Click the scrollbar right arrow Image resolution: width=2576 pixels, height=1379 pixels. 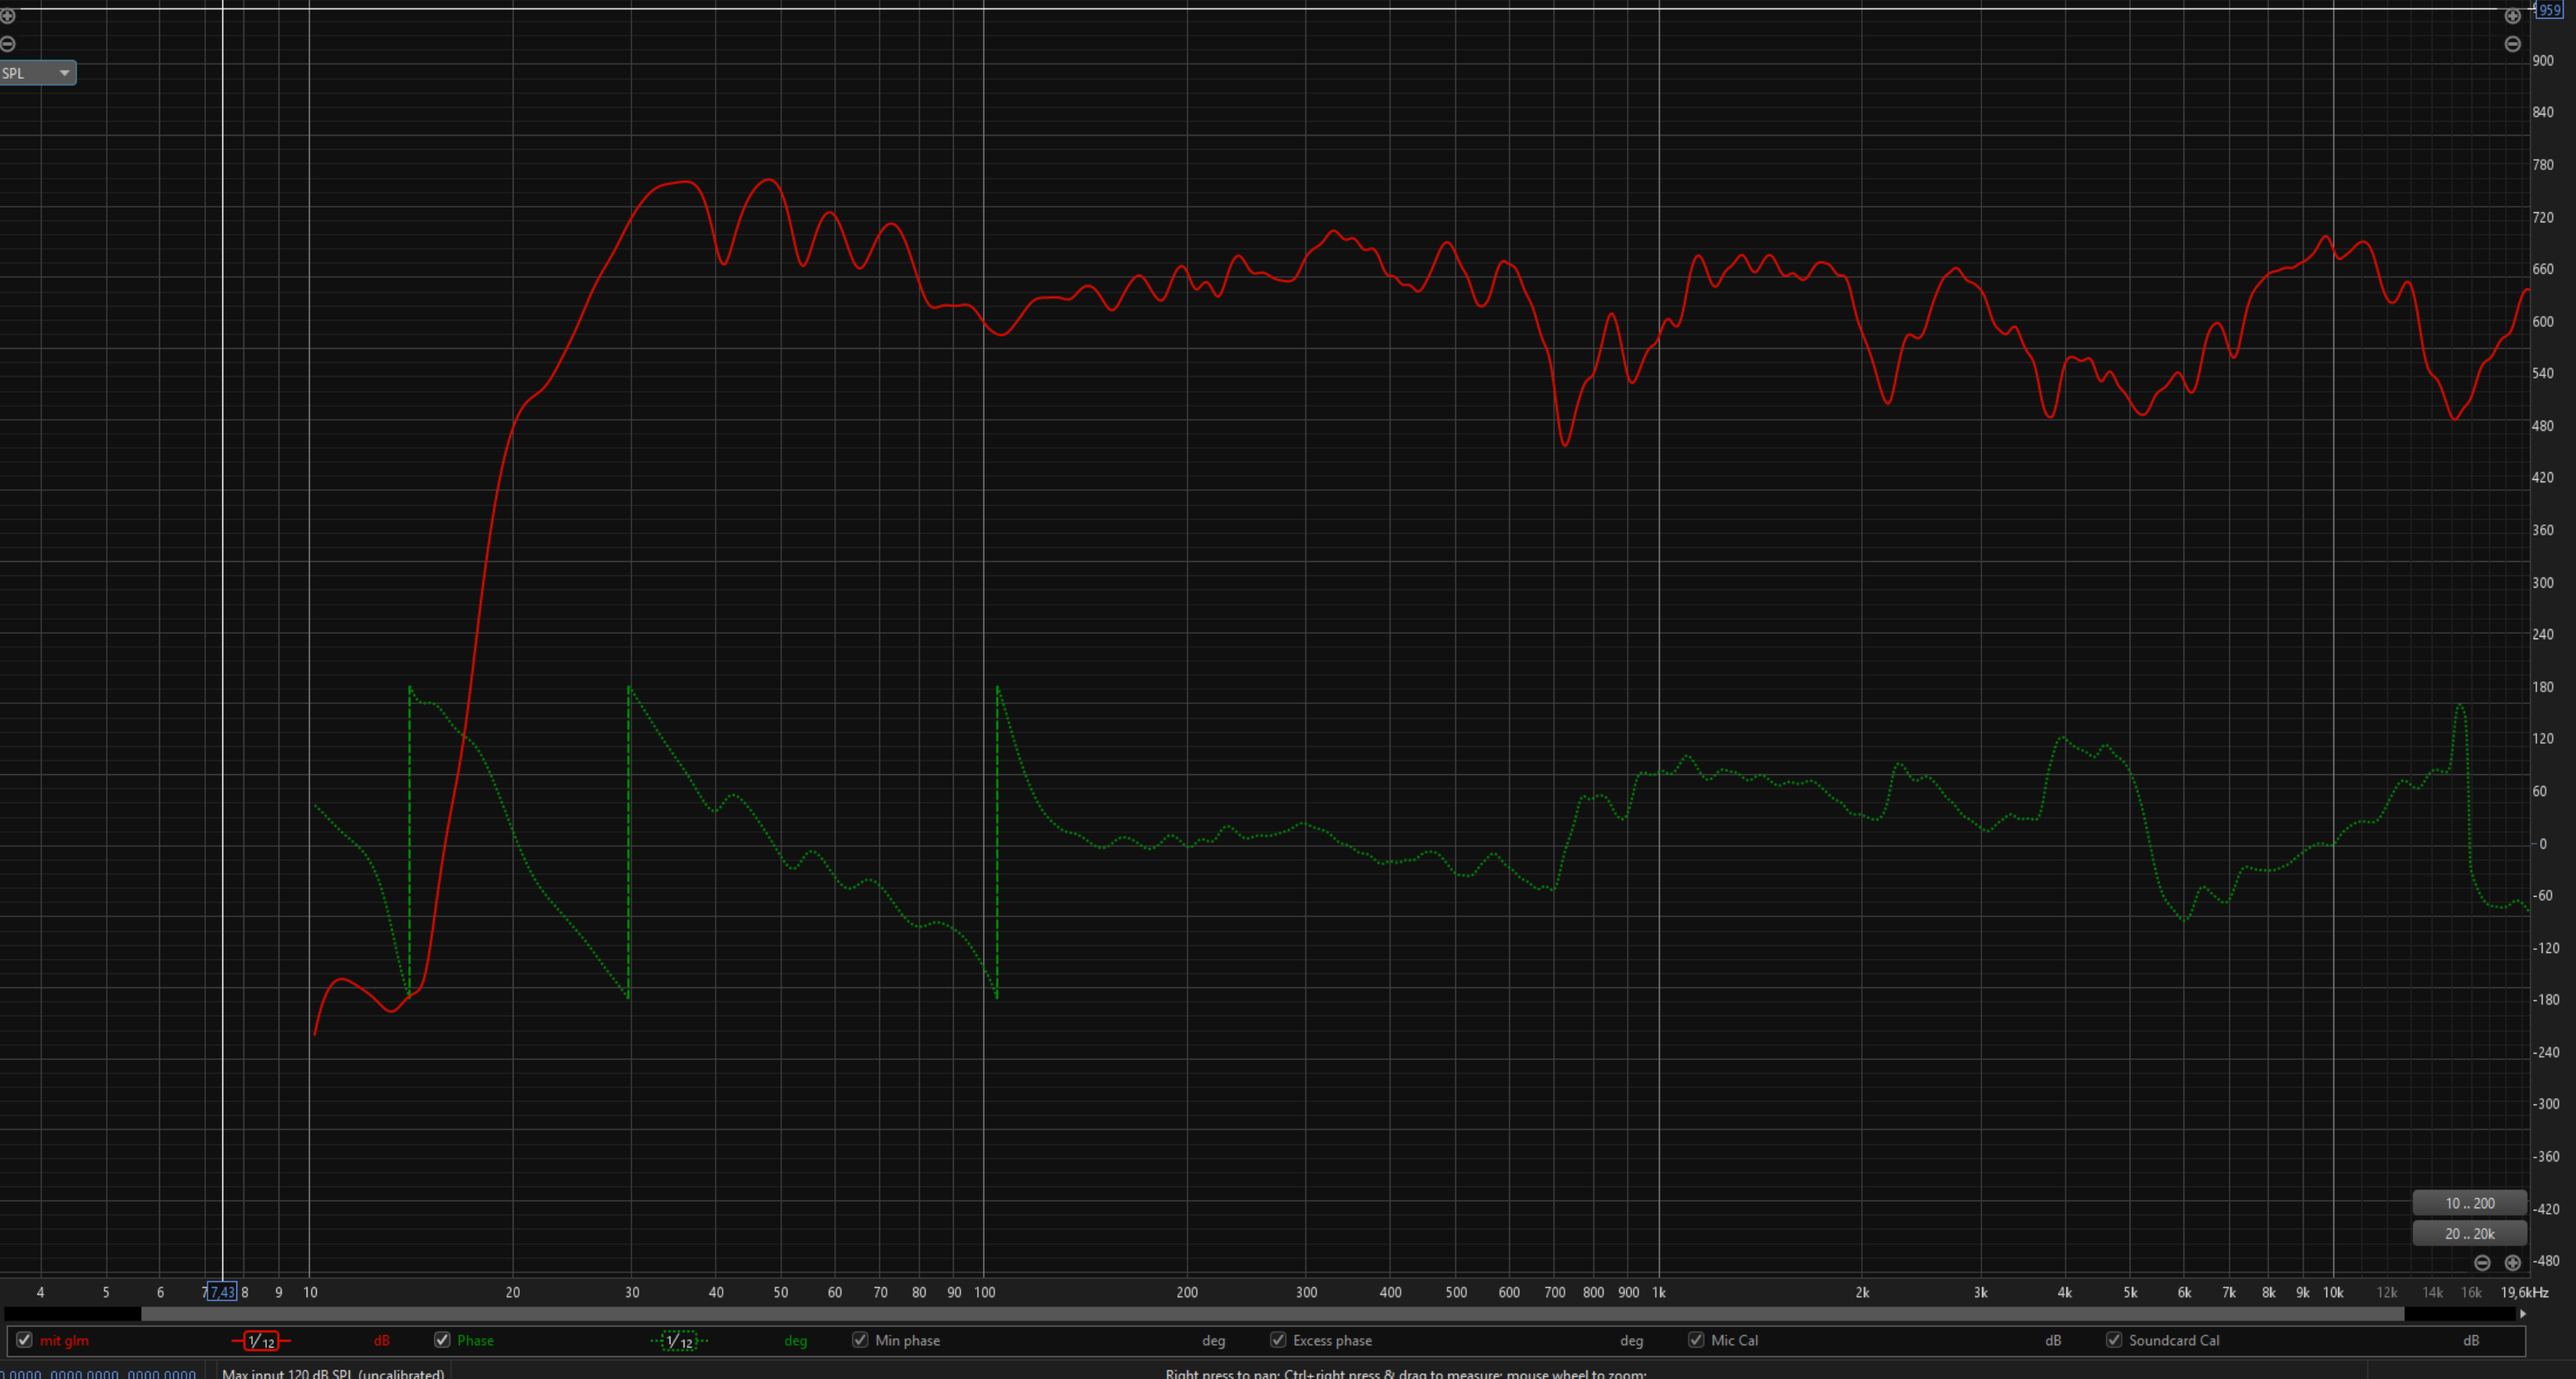click(x=2523, y=1314)
